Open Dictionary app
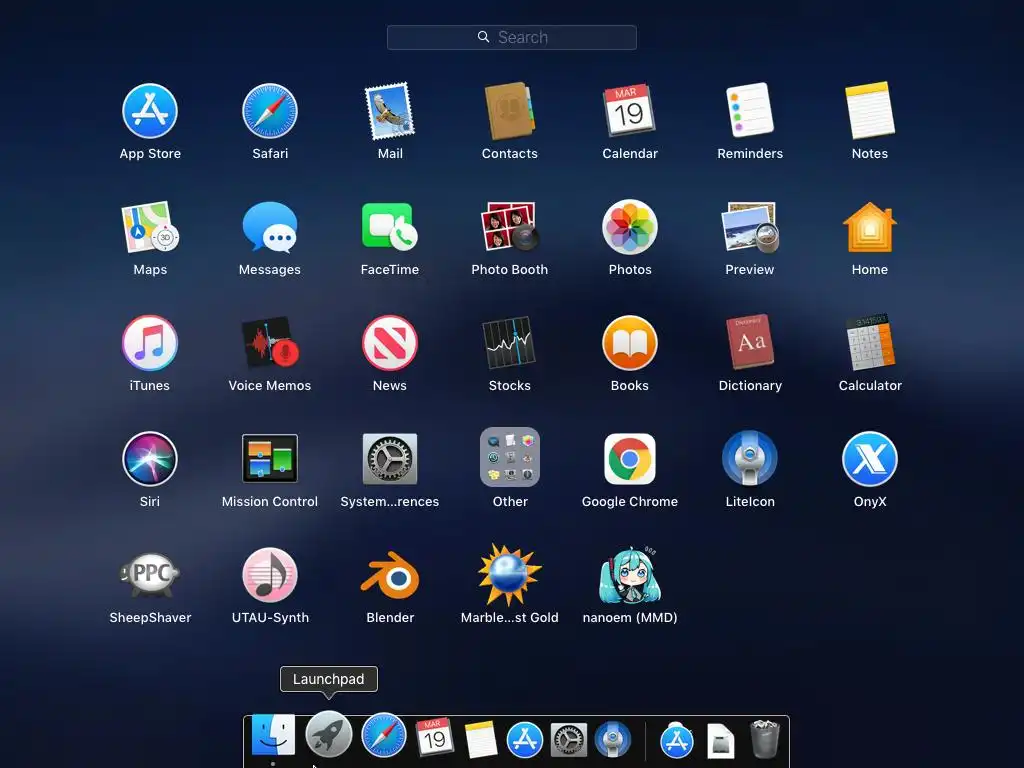Screen dimensions: 1024x768 (750, 342)
